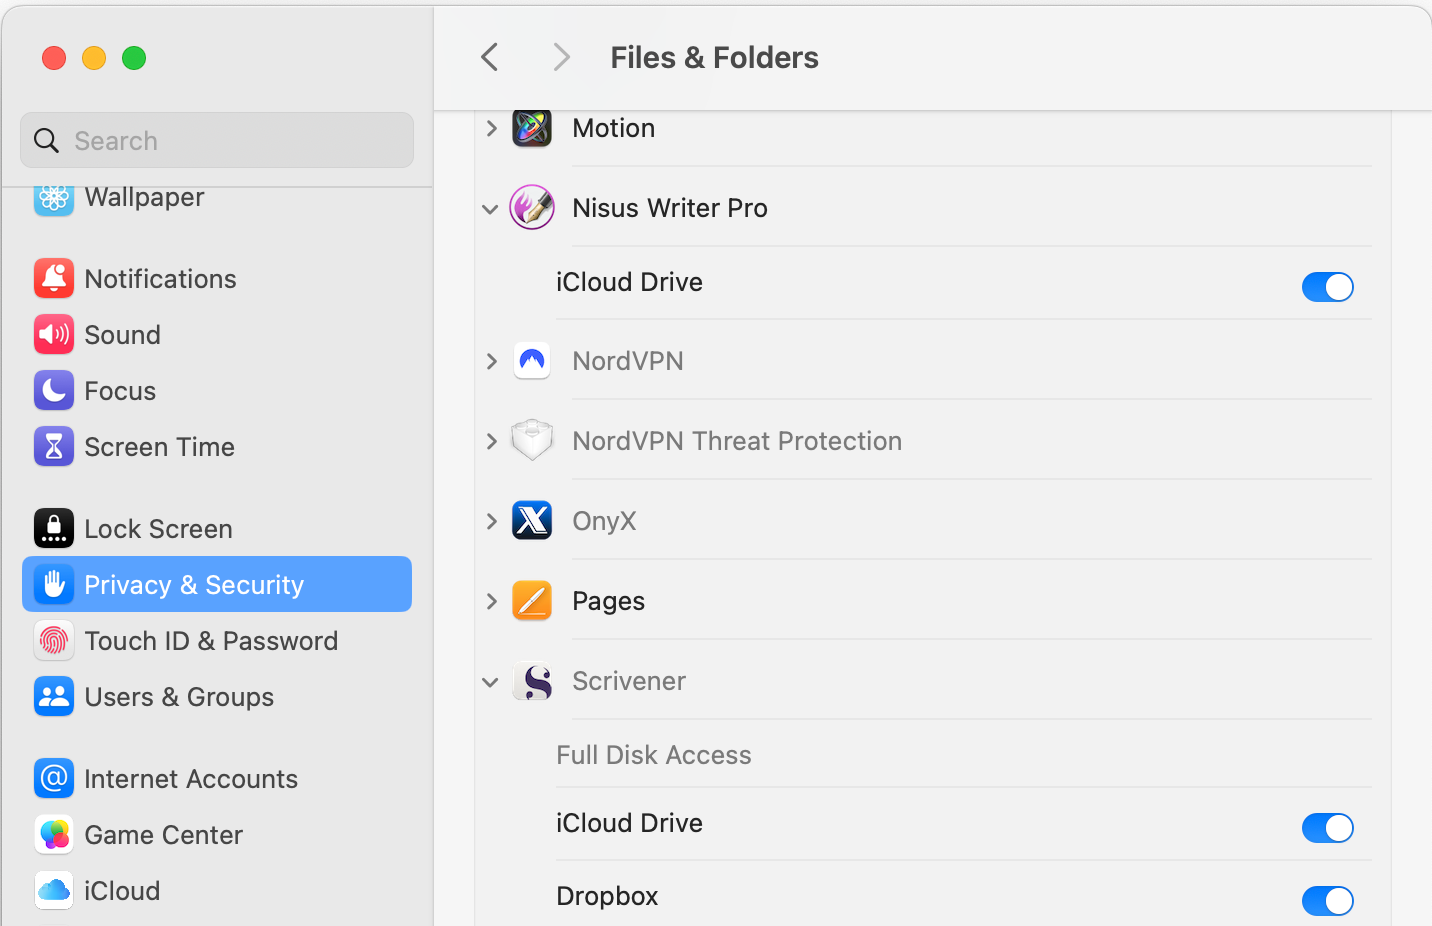Go back using the back arrow
The image size is (1432, 926).
(490, 57)
